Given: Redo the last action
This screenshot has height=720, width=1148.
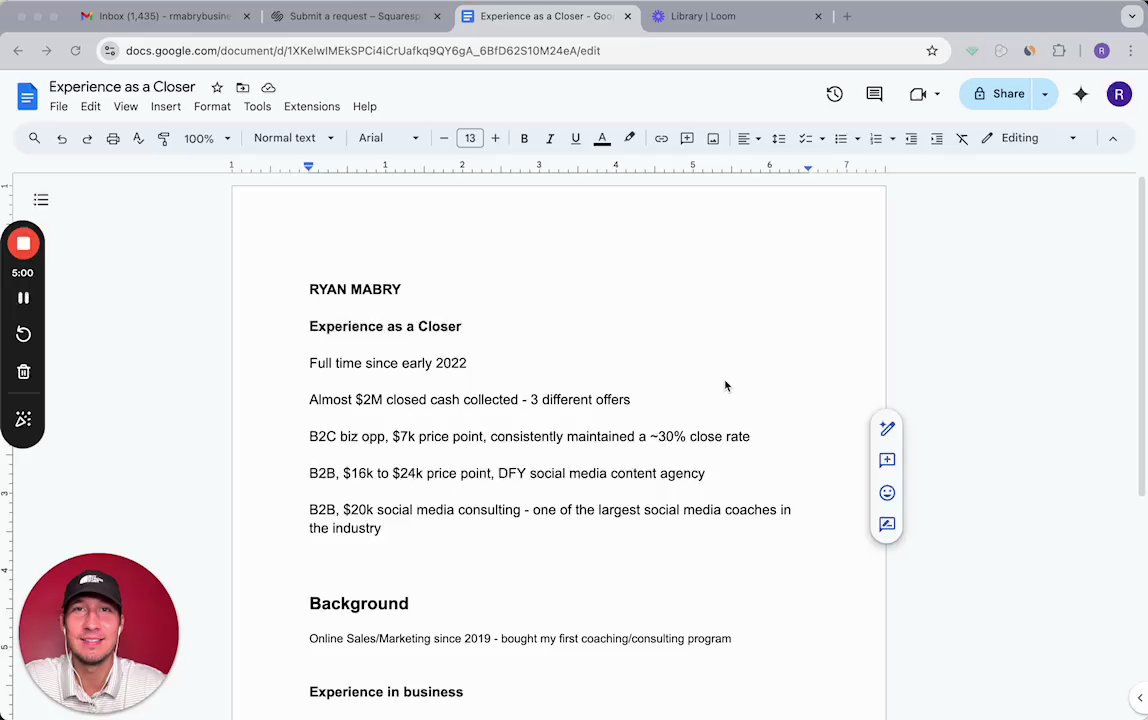Looking at the screenshot, I should pyautogui.click(x=87, y=138).
